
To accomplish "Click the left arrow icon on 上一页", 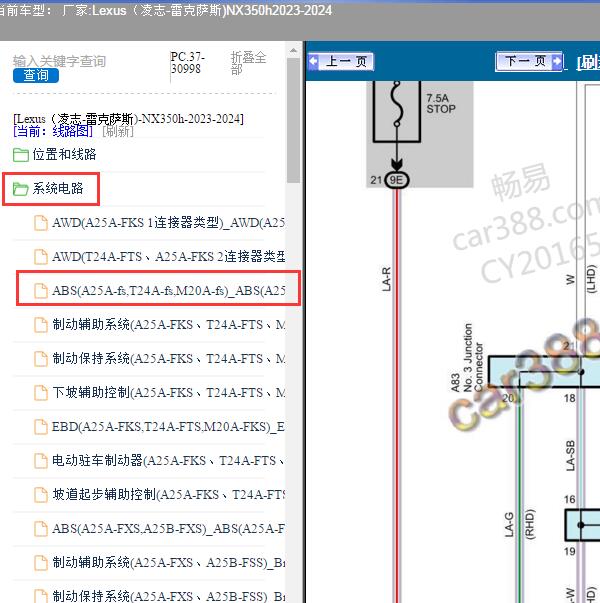I will (x=314, y=62).
